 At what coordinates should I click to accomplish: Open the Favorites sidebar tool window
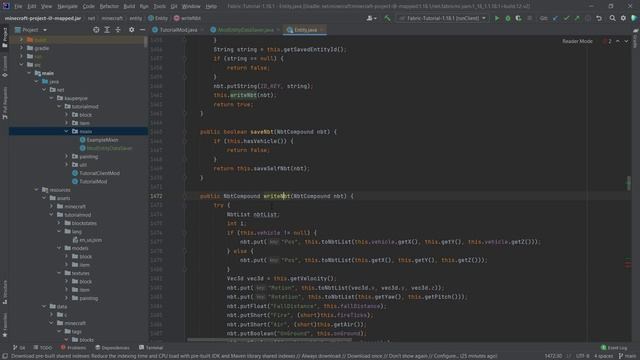(5, 325)
